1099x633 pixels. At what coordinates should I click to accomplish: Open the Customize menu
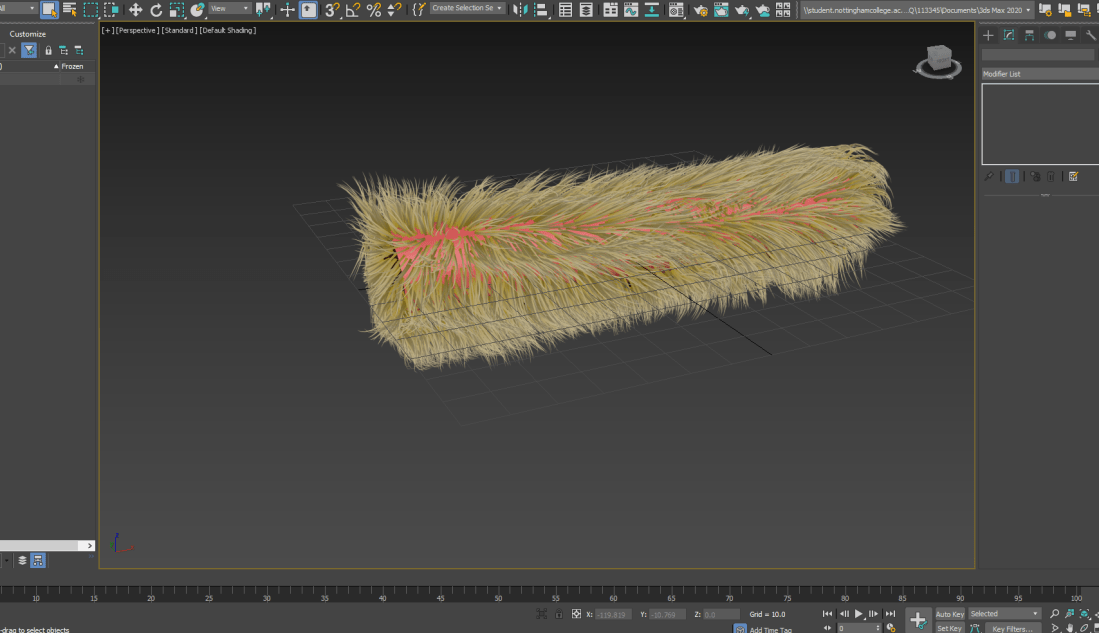tap(28, 34)
